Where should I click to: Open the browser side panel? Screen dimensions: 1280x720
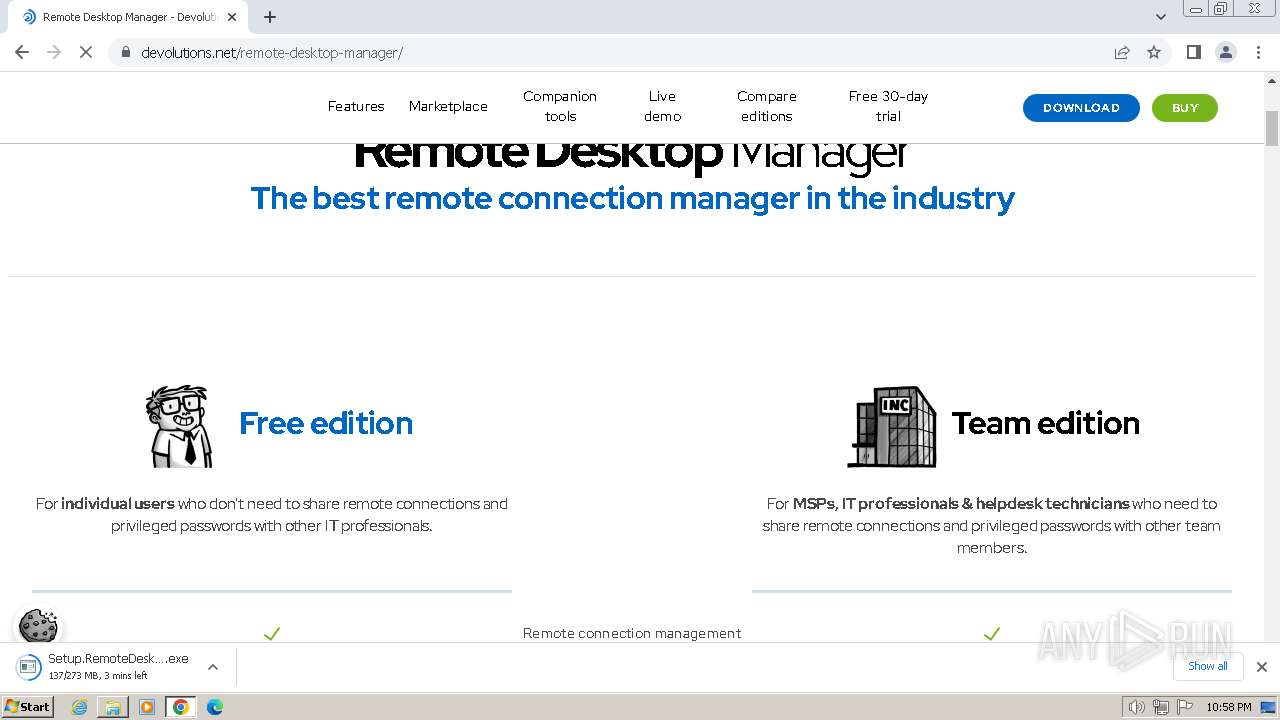1194,52
